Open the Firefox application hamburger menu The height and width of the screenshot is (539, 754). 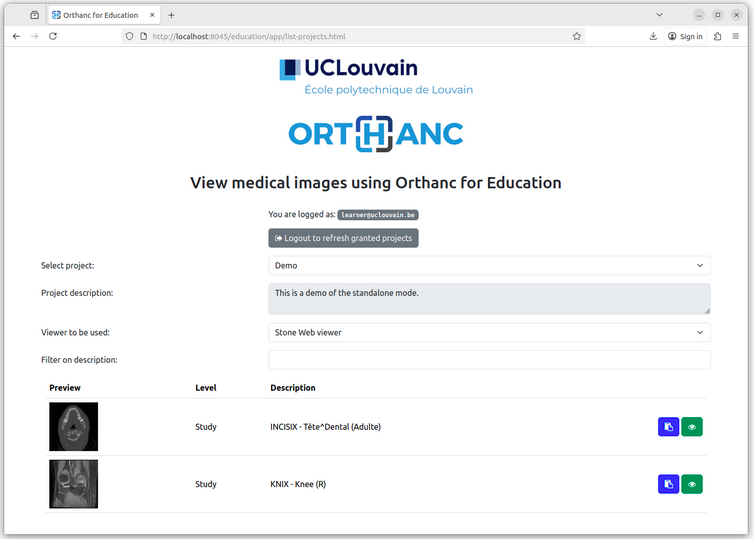click(x=736, y=36)
